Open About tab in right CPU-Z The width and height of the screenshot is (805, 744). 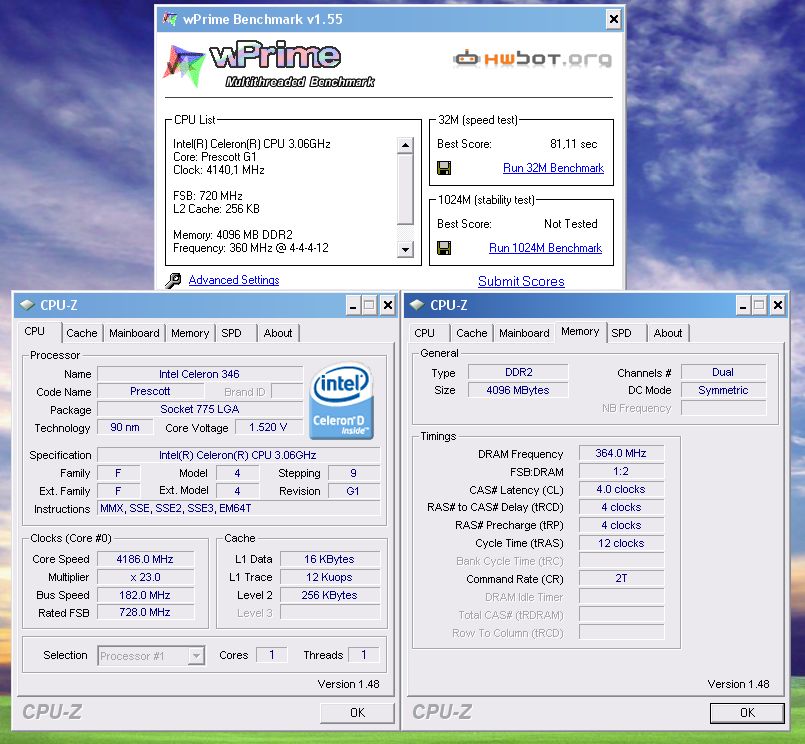668,333
